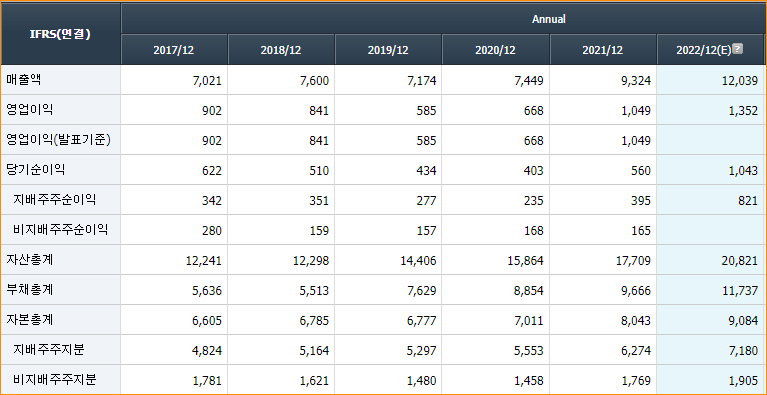Select the 자산총계 value 17,709
Viewport: 767px width, 395px height.
tap(632, 261)
